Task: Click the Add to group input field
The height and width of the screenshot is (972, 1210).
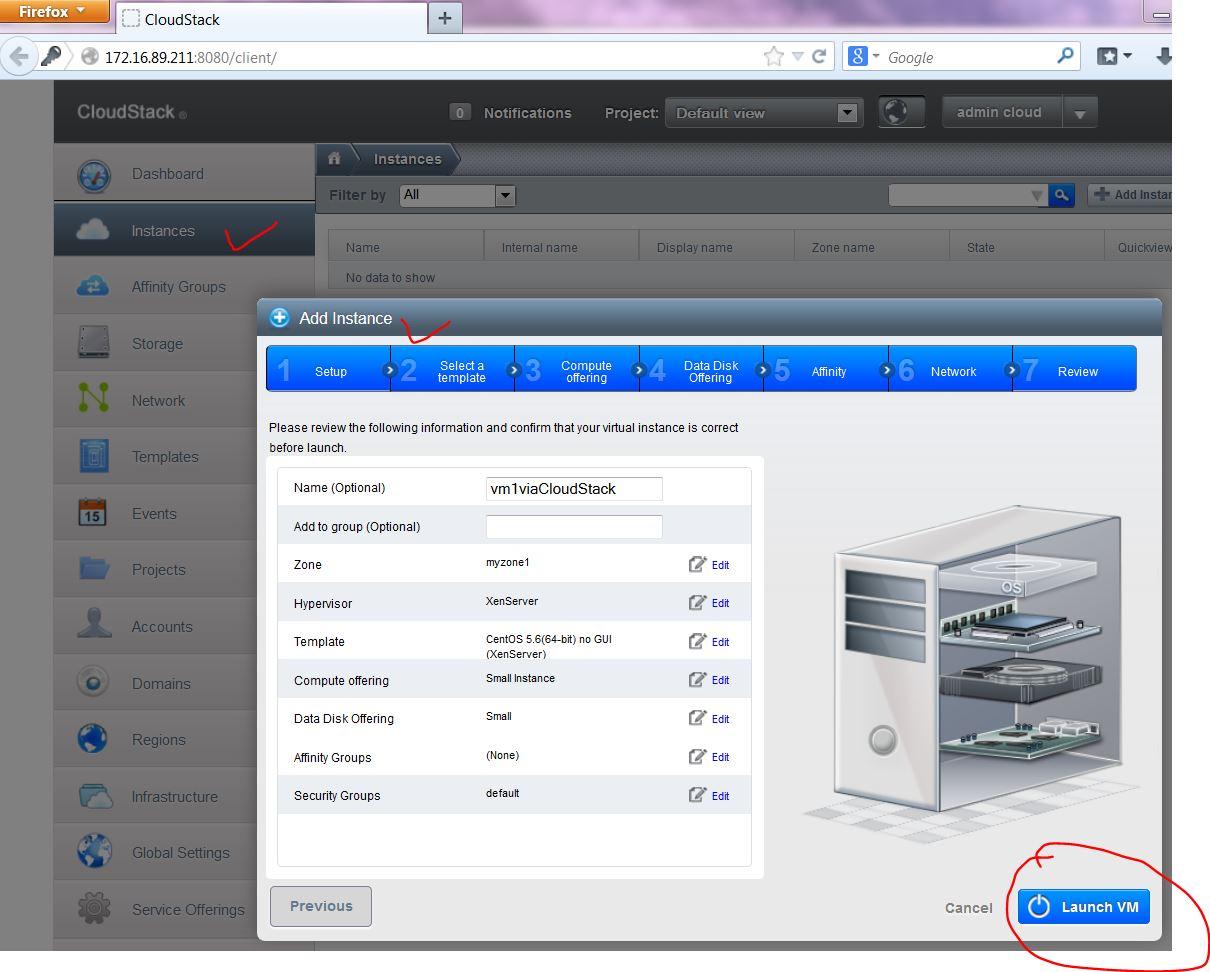Action: (x=574, y=527)
